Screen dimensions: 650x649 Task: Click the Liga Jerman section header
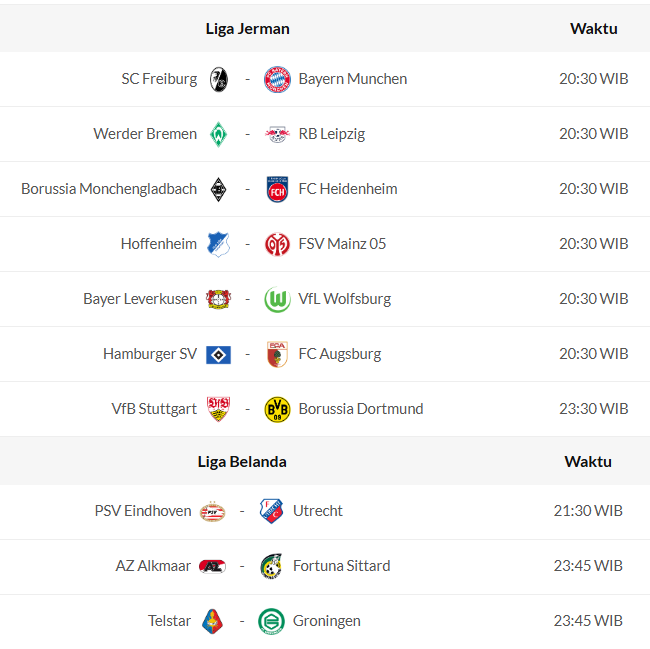tap(247, 28)
